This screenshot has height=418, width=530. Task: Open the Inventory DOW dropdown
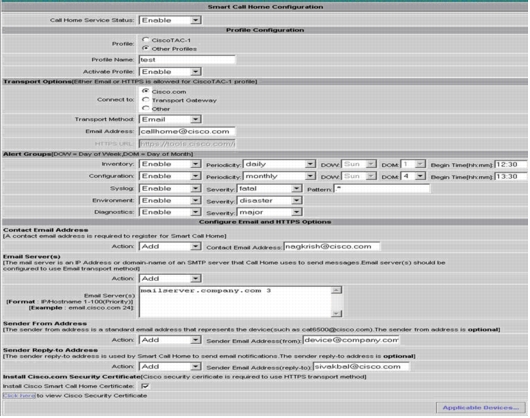tap(358, 164)
